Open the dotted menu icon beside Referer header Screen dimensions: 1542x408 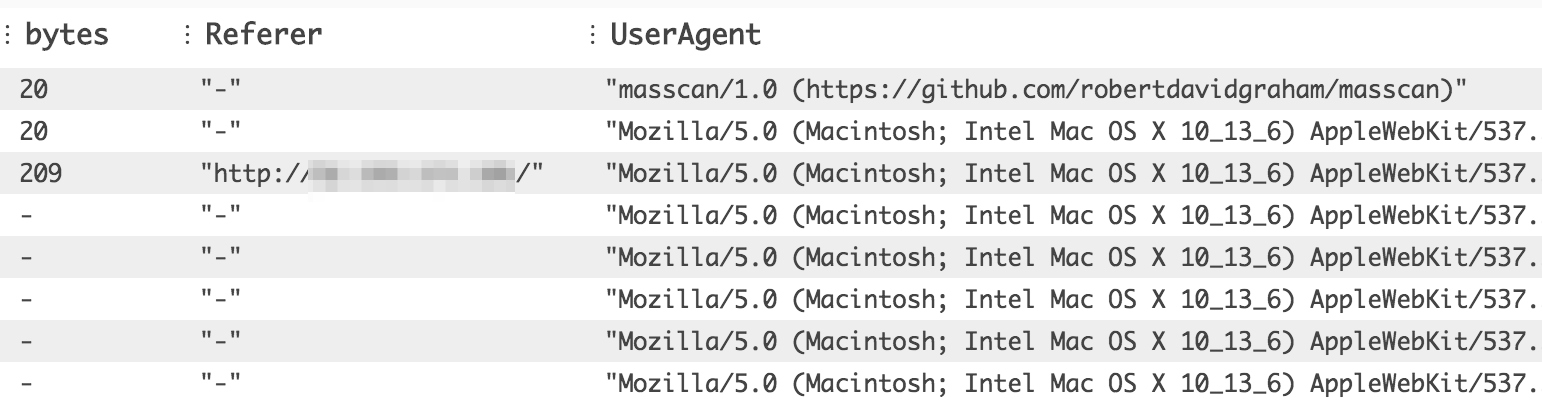pyautogui.click(x=187, y=35)
